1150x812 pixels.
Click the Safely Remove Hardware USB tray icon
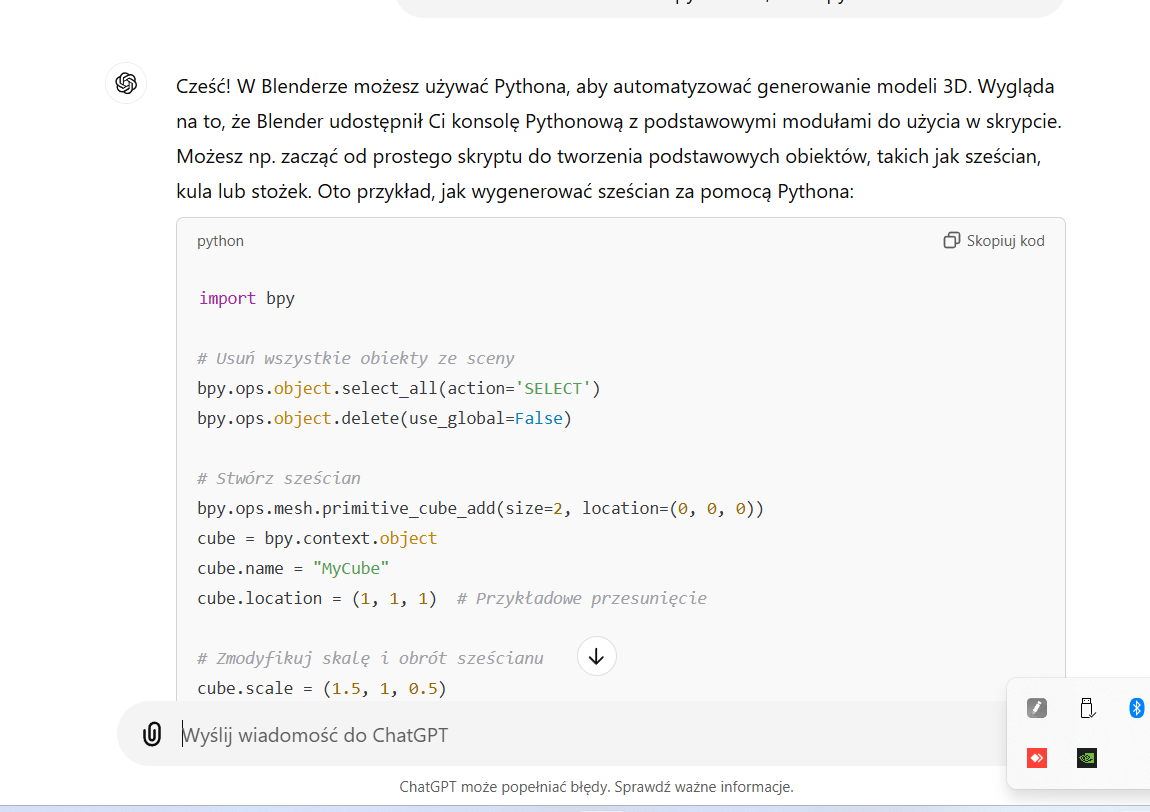tap(1087, 708)
